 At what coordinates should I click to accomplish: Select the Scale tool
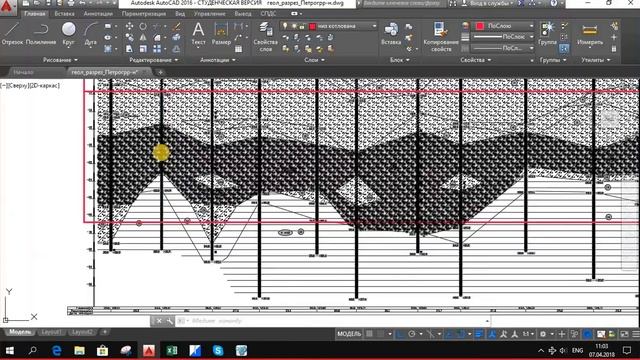[143, 49]
